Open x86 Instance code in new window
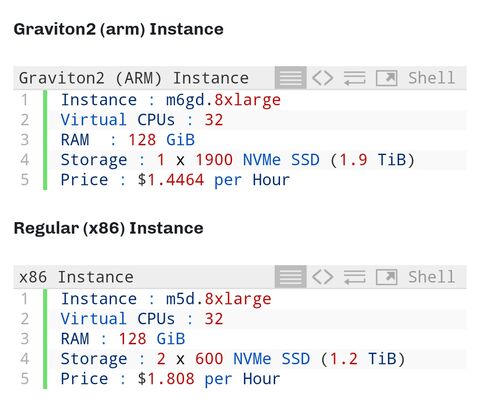Image resolution: width=480 pixels, height=414 pixels. click(386, 277)
